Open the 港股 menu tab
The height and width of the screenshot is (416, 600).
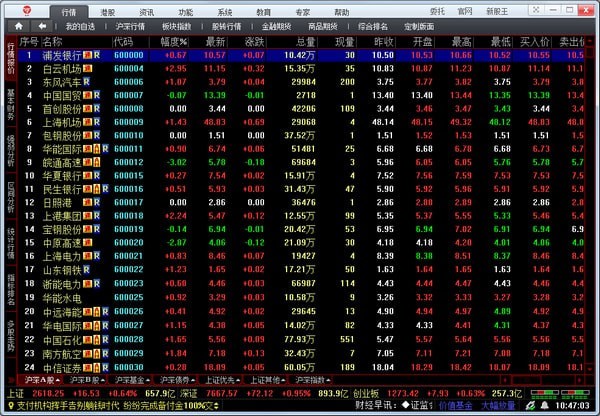108,12
